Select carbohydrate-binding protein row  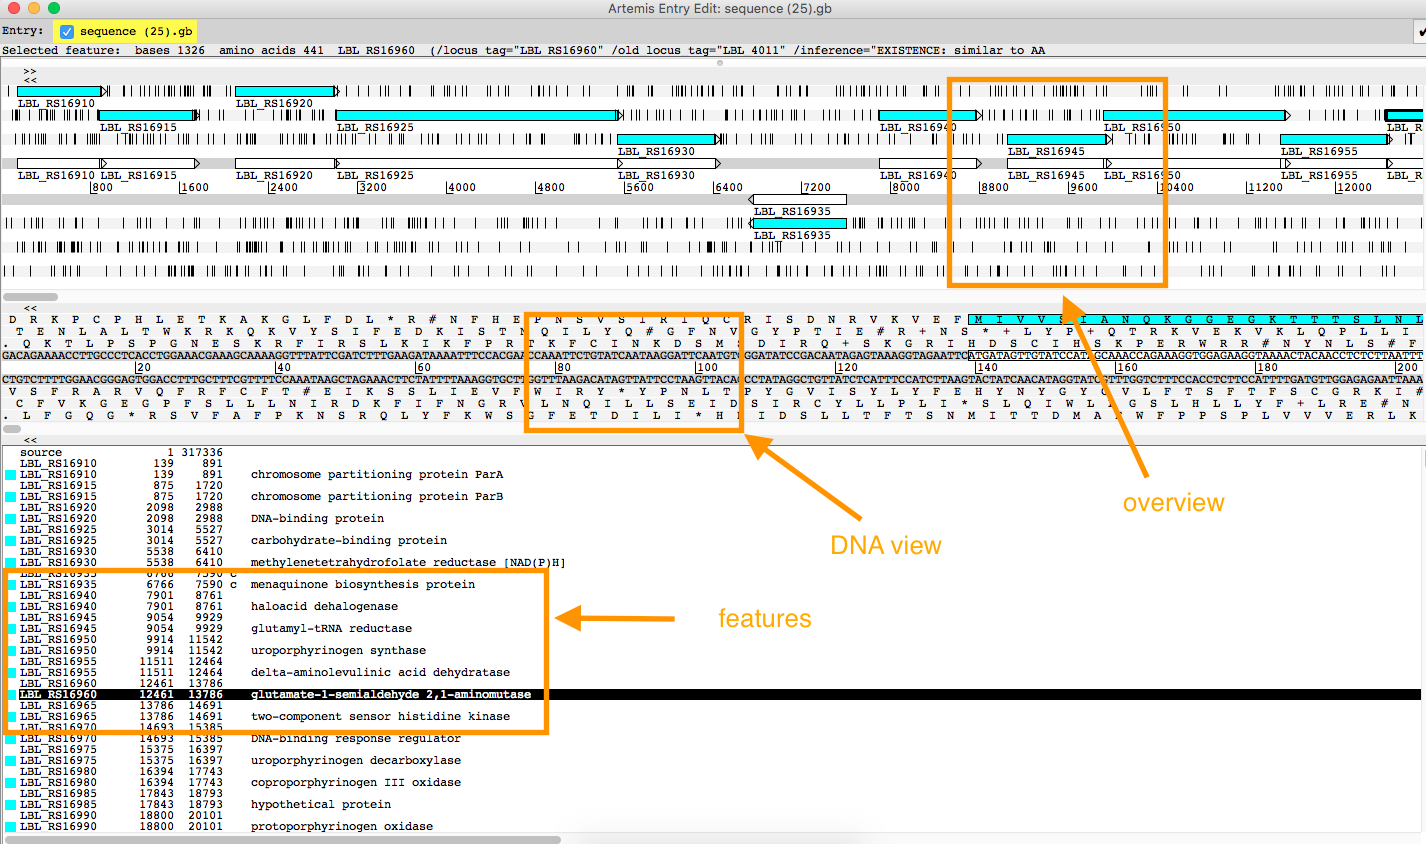tap(712, 541)
